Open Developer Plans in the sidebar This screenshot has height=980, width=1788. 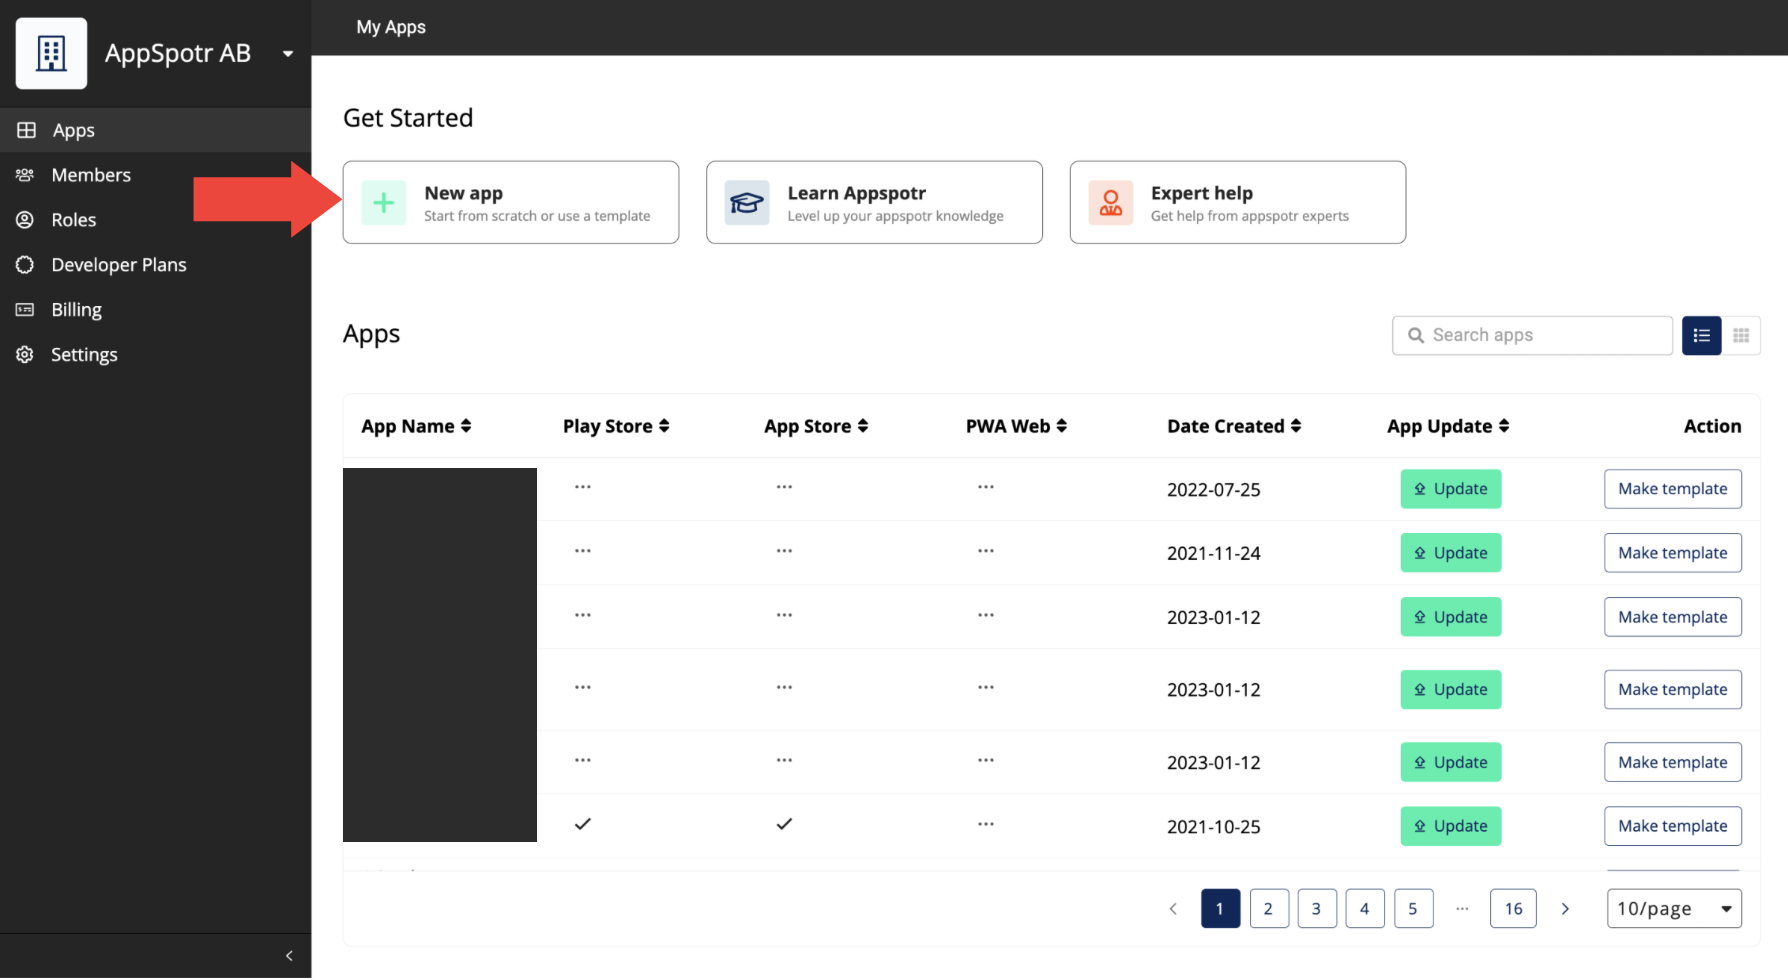pyautogui.click(x=155, y=265)
